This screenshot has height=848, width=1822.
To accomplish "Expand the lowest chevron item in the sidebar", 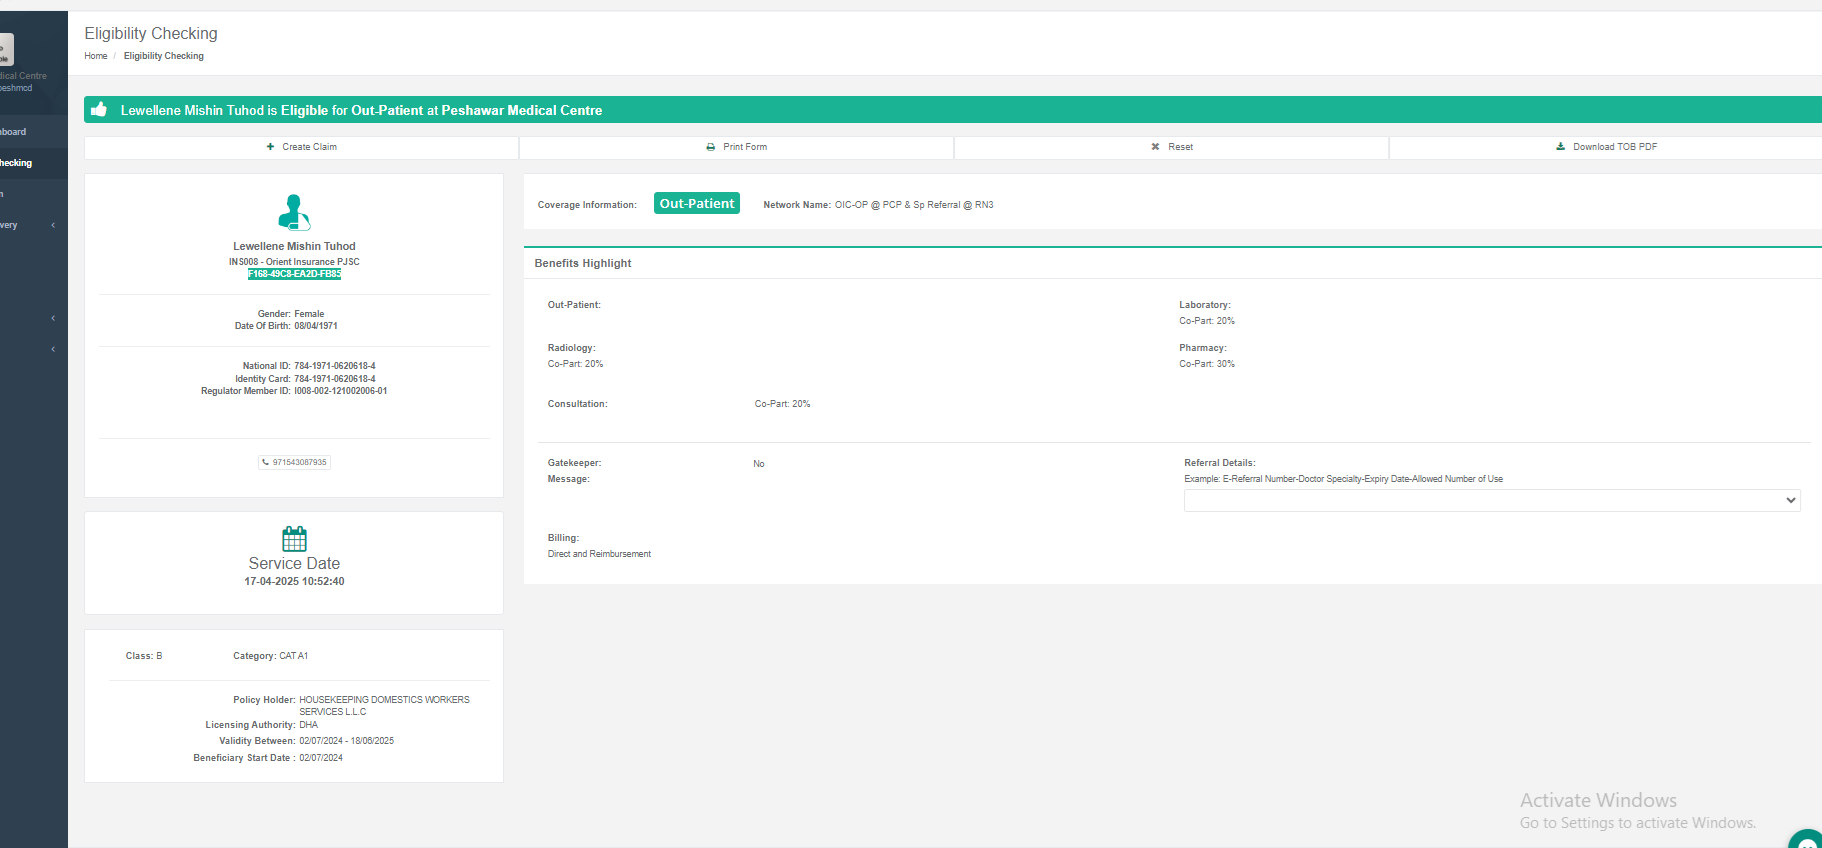I will click(52, 349).
